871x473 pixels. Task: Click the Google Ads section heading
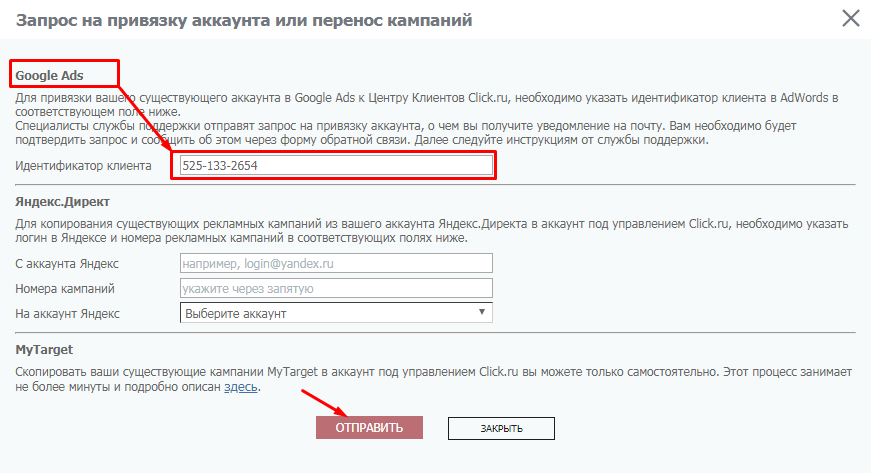click(49, 75)
